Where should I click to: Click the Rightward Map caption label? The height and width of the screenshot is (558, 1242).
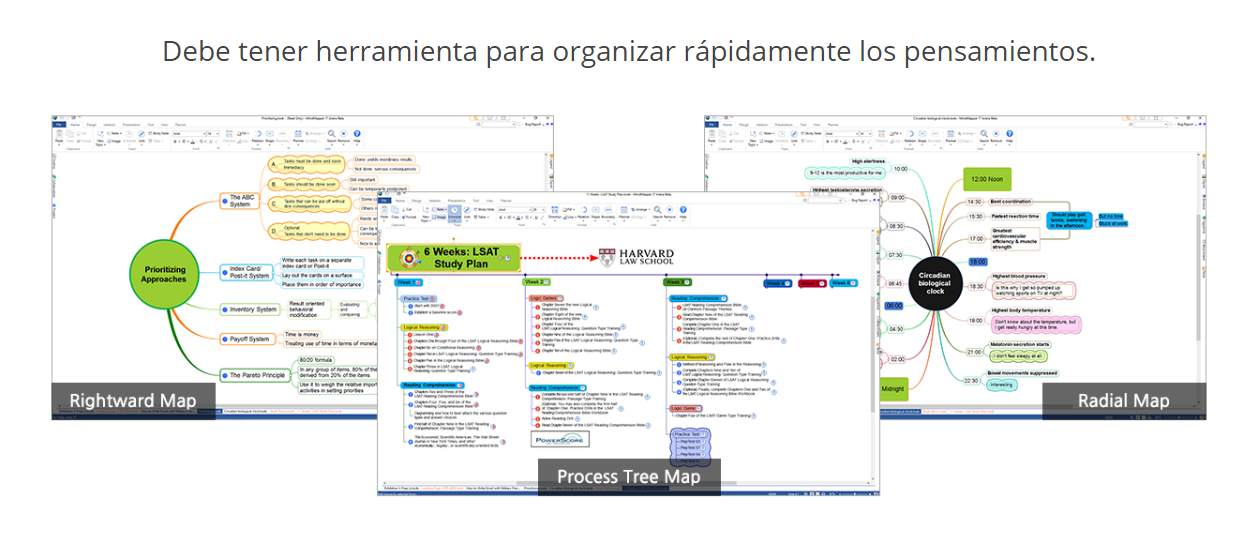coord(133,401)
